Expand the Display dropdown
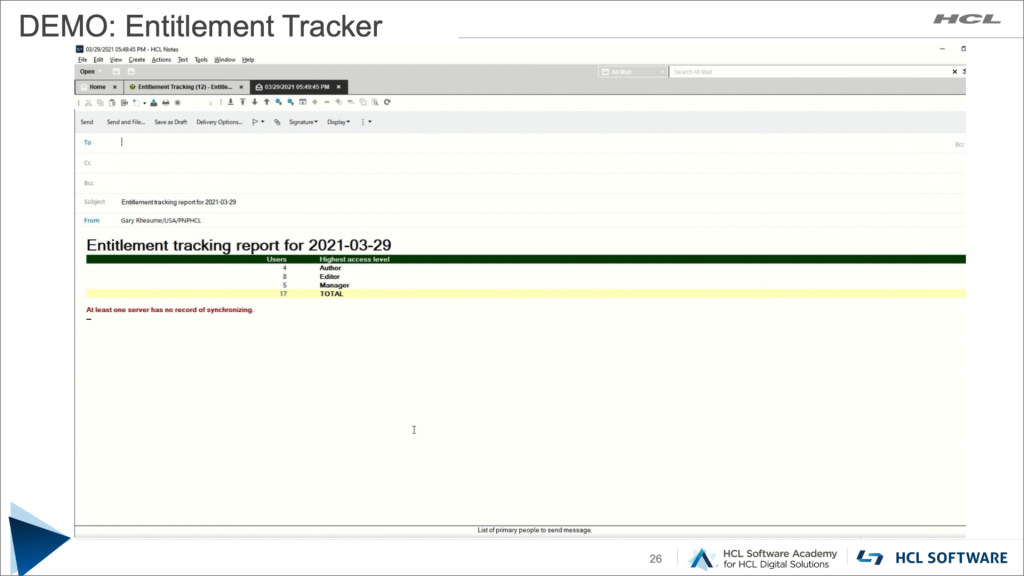The image size is (1024, 576). (339, 122)
